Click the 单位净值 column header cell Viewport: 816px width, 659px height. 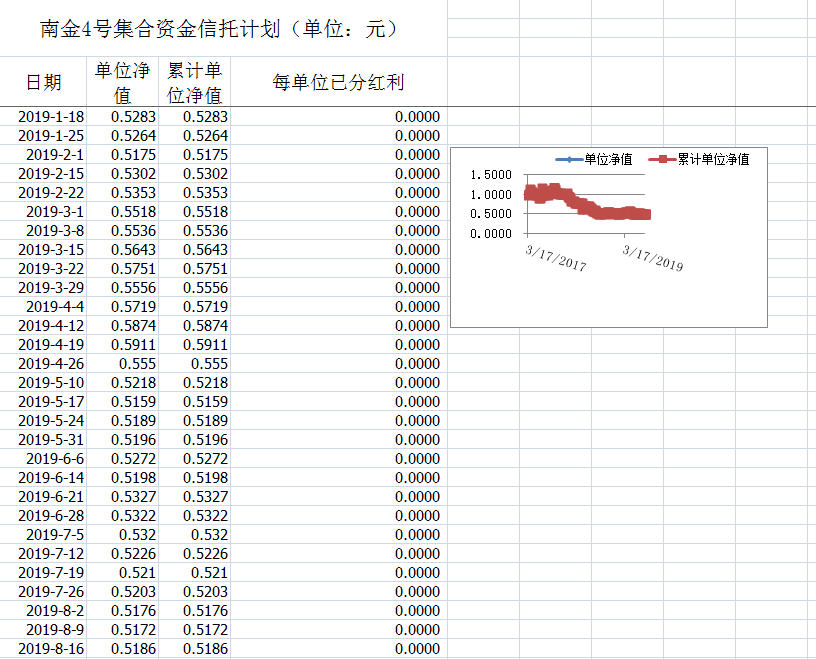click(x=122, y=82)
